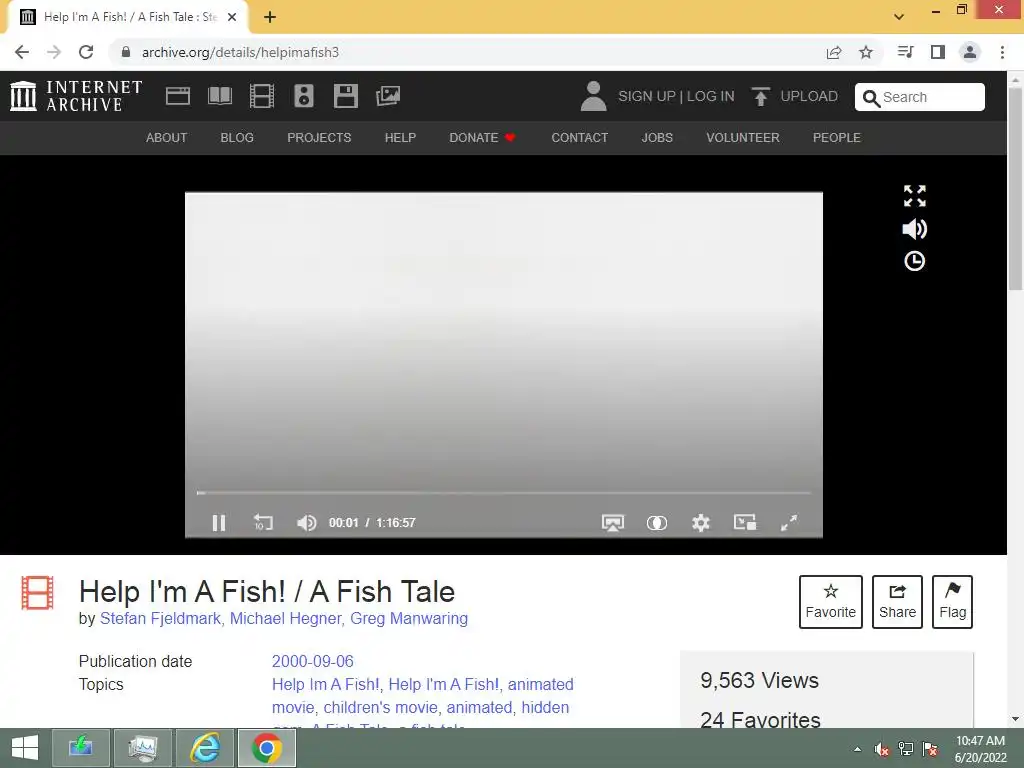Image resolution: width=1024 pixels, height=768 pixels.
Task: Go back in browser history
Action: pos(22,52)
